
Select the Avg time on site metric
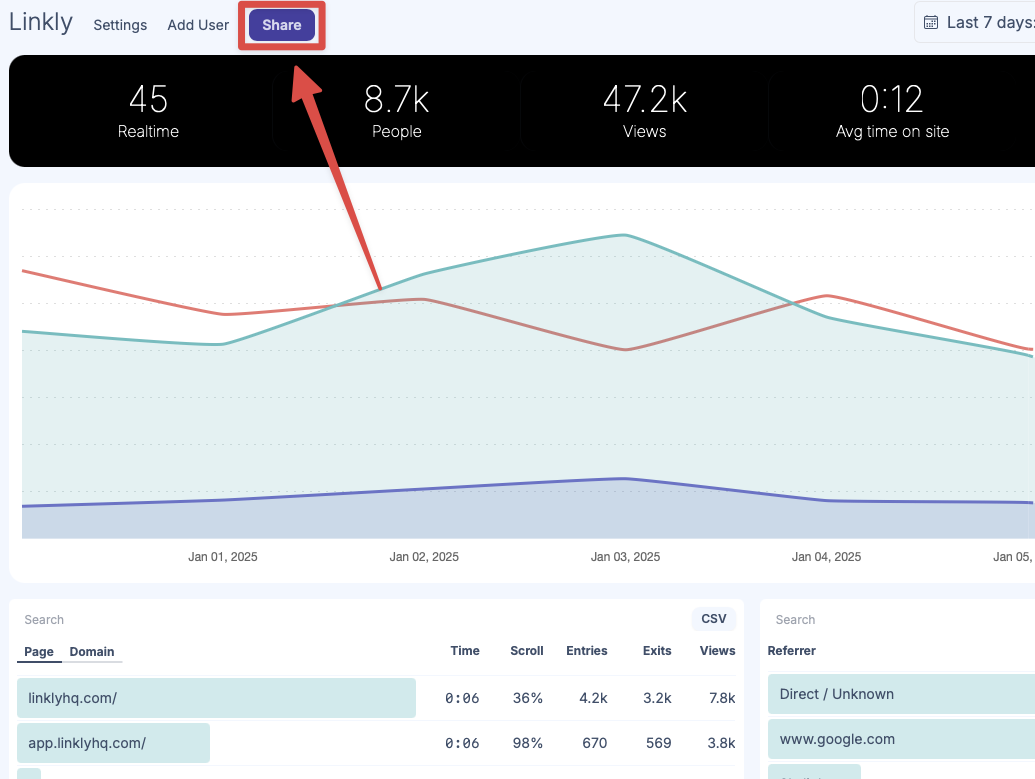coord(892,111)
